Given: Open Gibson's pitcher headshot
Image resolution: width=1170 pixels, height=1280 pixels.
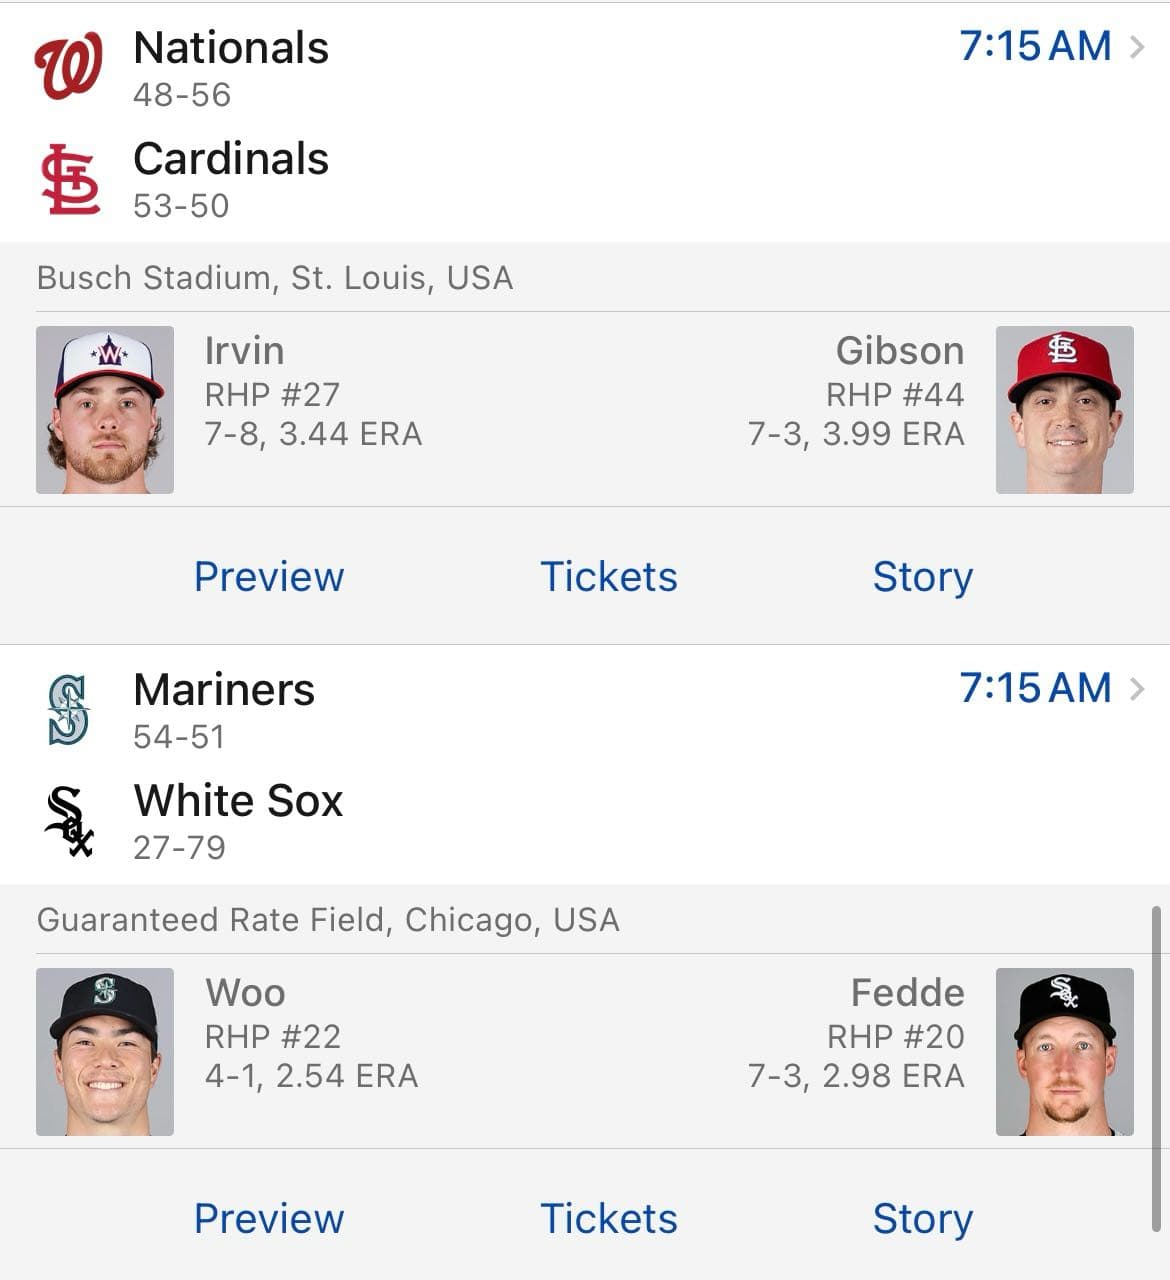Looking at the screenshot, I should click(x=1064, y=410).
